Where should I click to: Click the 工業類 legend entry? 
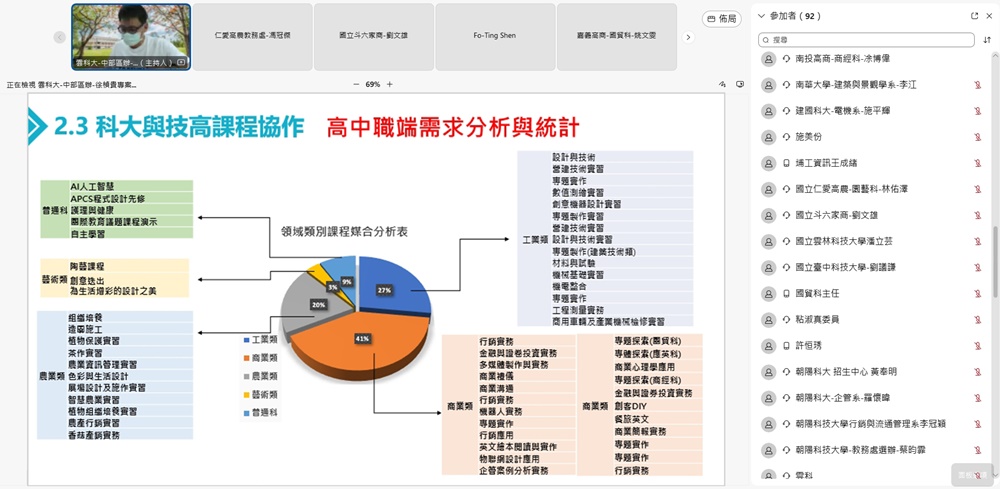click(260, 340)
